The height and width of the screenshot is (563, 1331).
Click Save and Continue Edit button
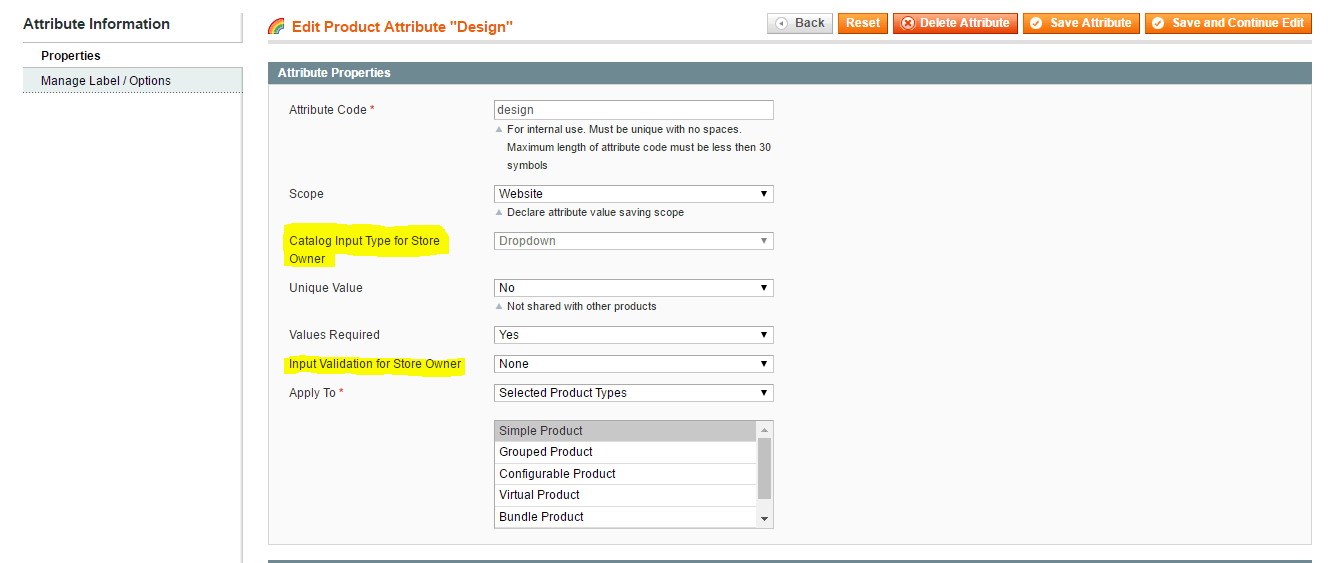pos(1228,23)
